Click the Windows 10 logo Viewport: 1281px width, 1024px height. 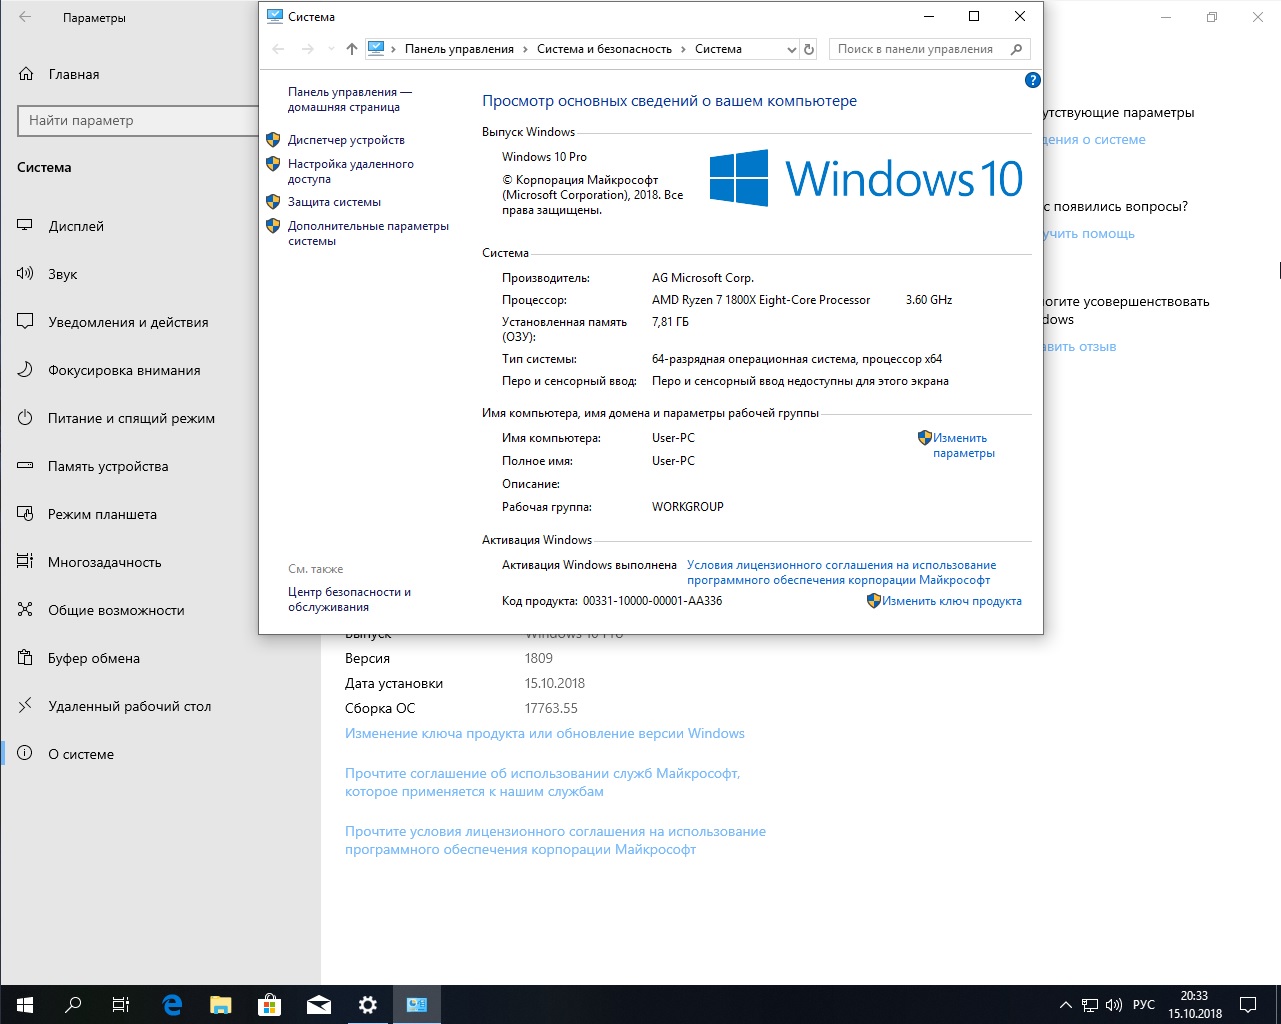coord(866,179)
